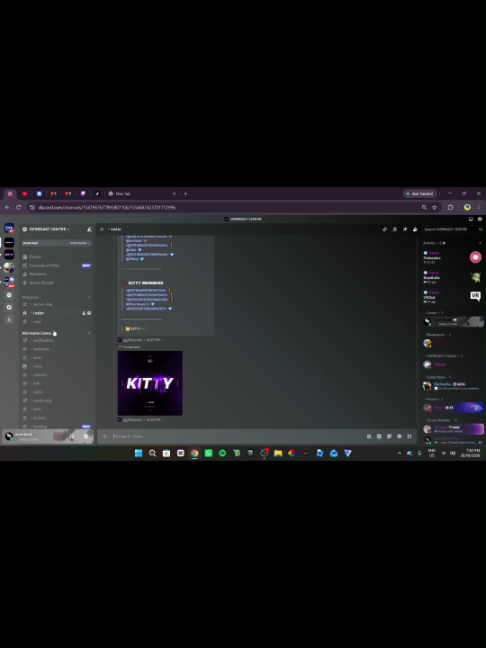This screenshot has height=648, width=486.
Task: Open the Inbox icon in the top-right corner
Action: (x=471, y=219)
